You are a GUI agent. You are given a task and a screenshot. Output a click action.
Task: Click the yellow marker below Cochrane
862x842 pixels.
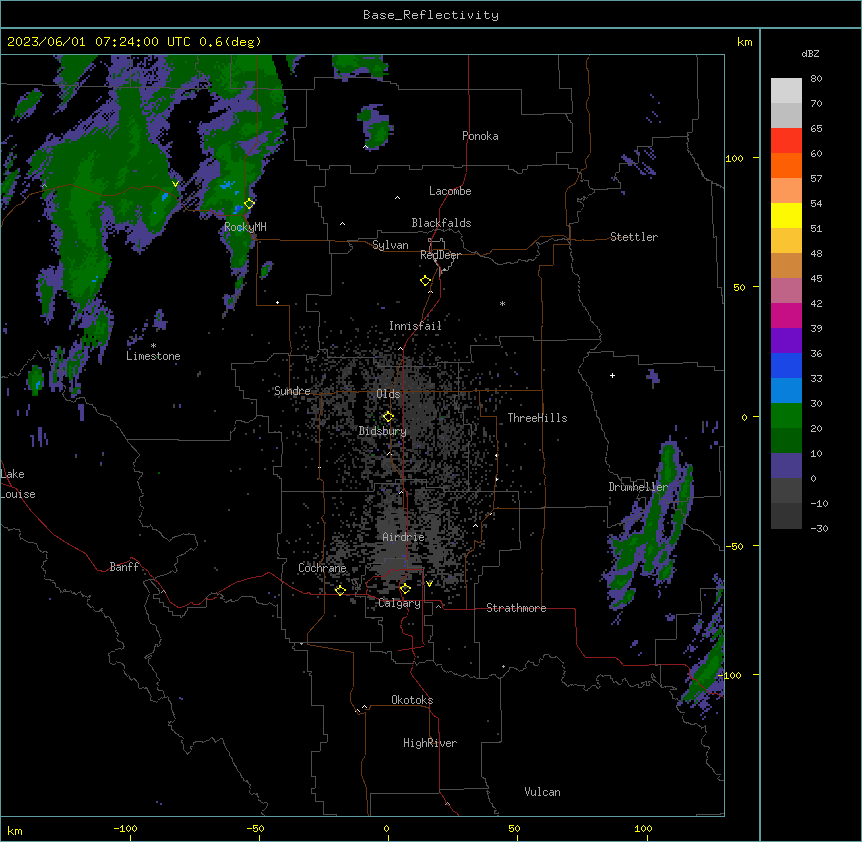340,590
